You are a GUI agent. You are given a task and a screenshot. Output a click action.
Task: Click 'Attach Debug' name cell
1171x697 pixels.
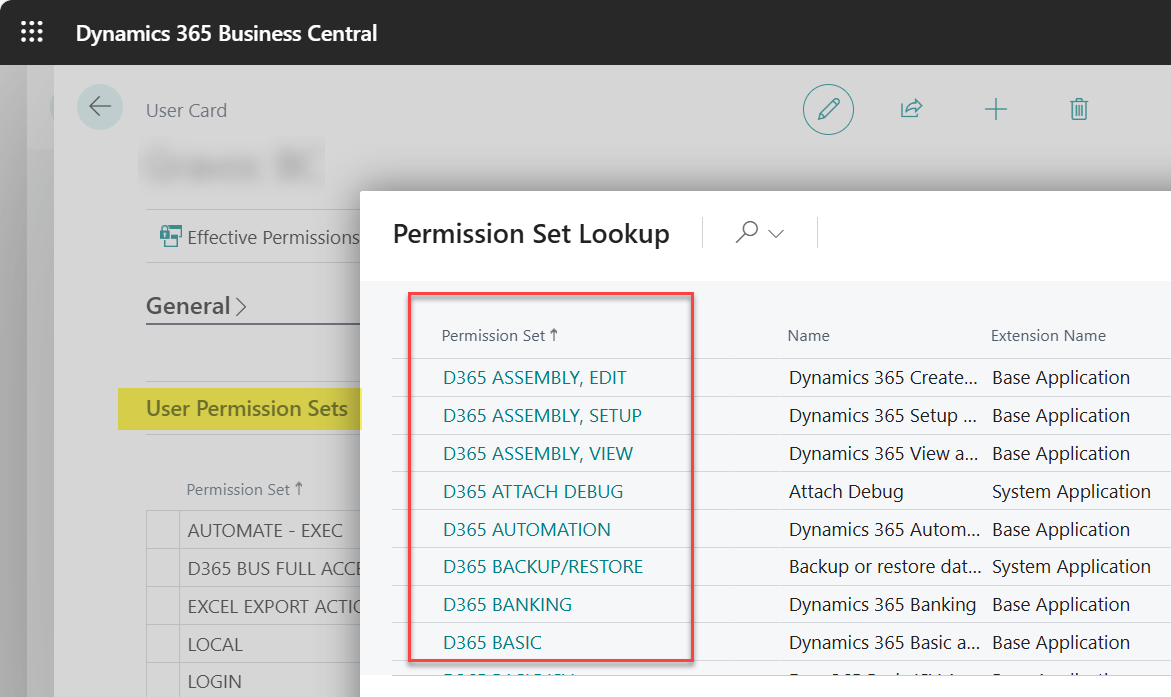pyautogui.click(x=846, y=492)
